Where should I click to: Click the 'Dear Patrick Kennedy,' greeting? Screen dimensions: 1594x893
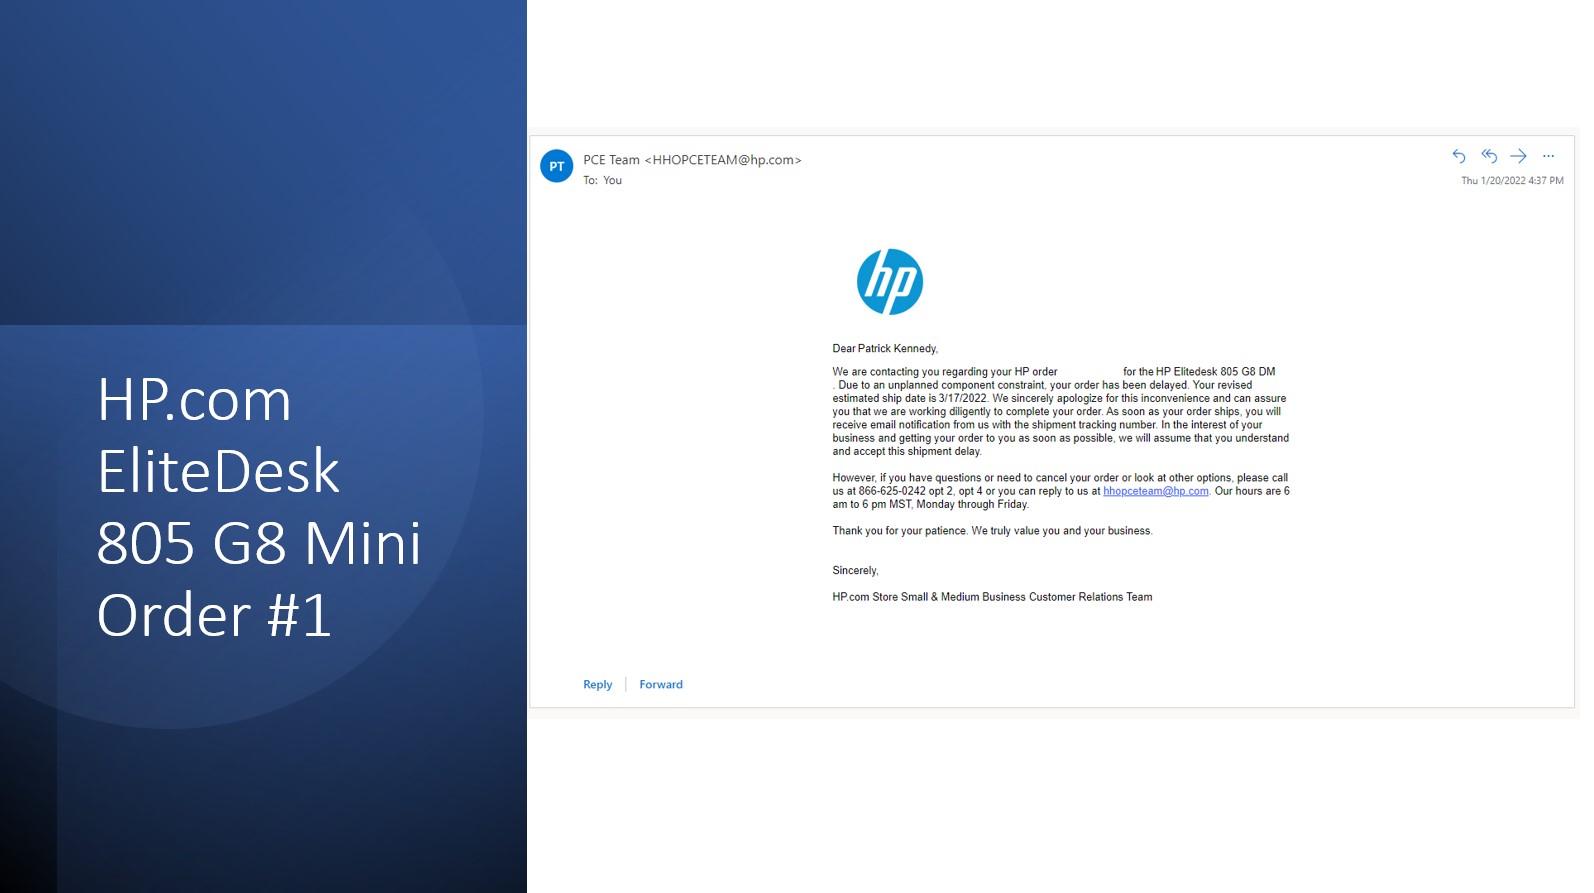click(x=885, y=349)
